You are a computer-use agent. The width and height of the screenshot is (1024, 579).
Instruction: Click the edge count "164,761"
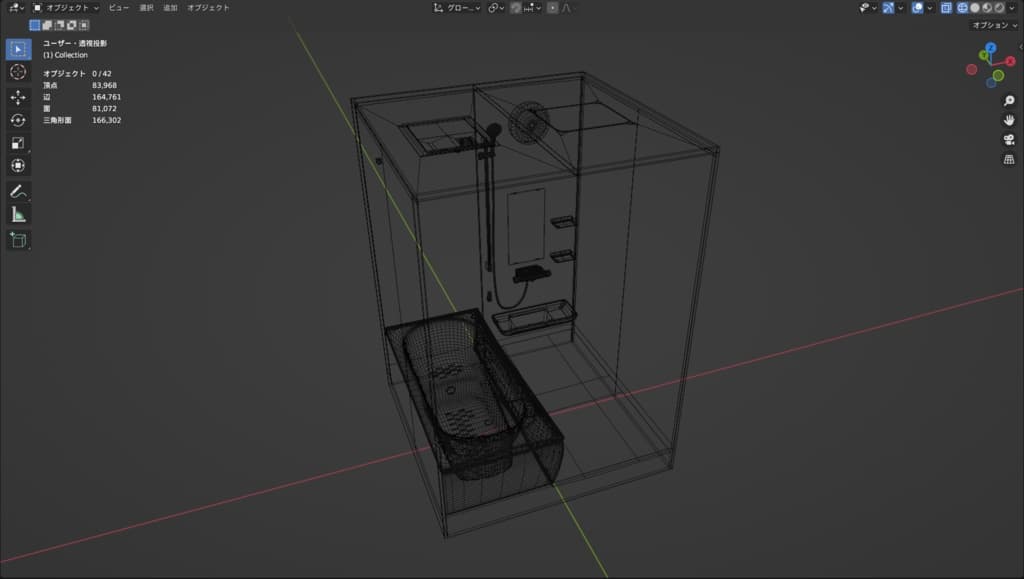point(106,97)
